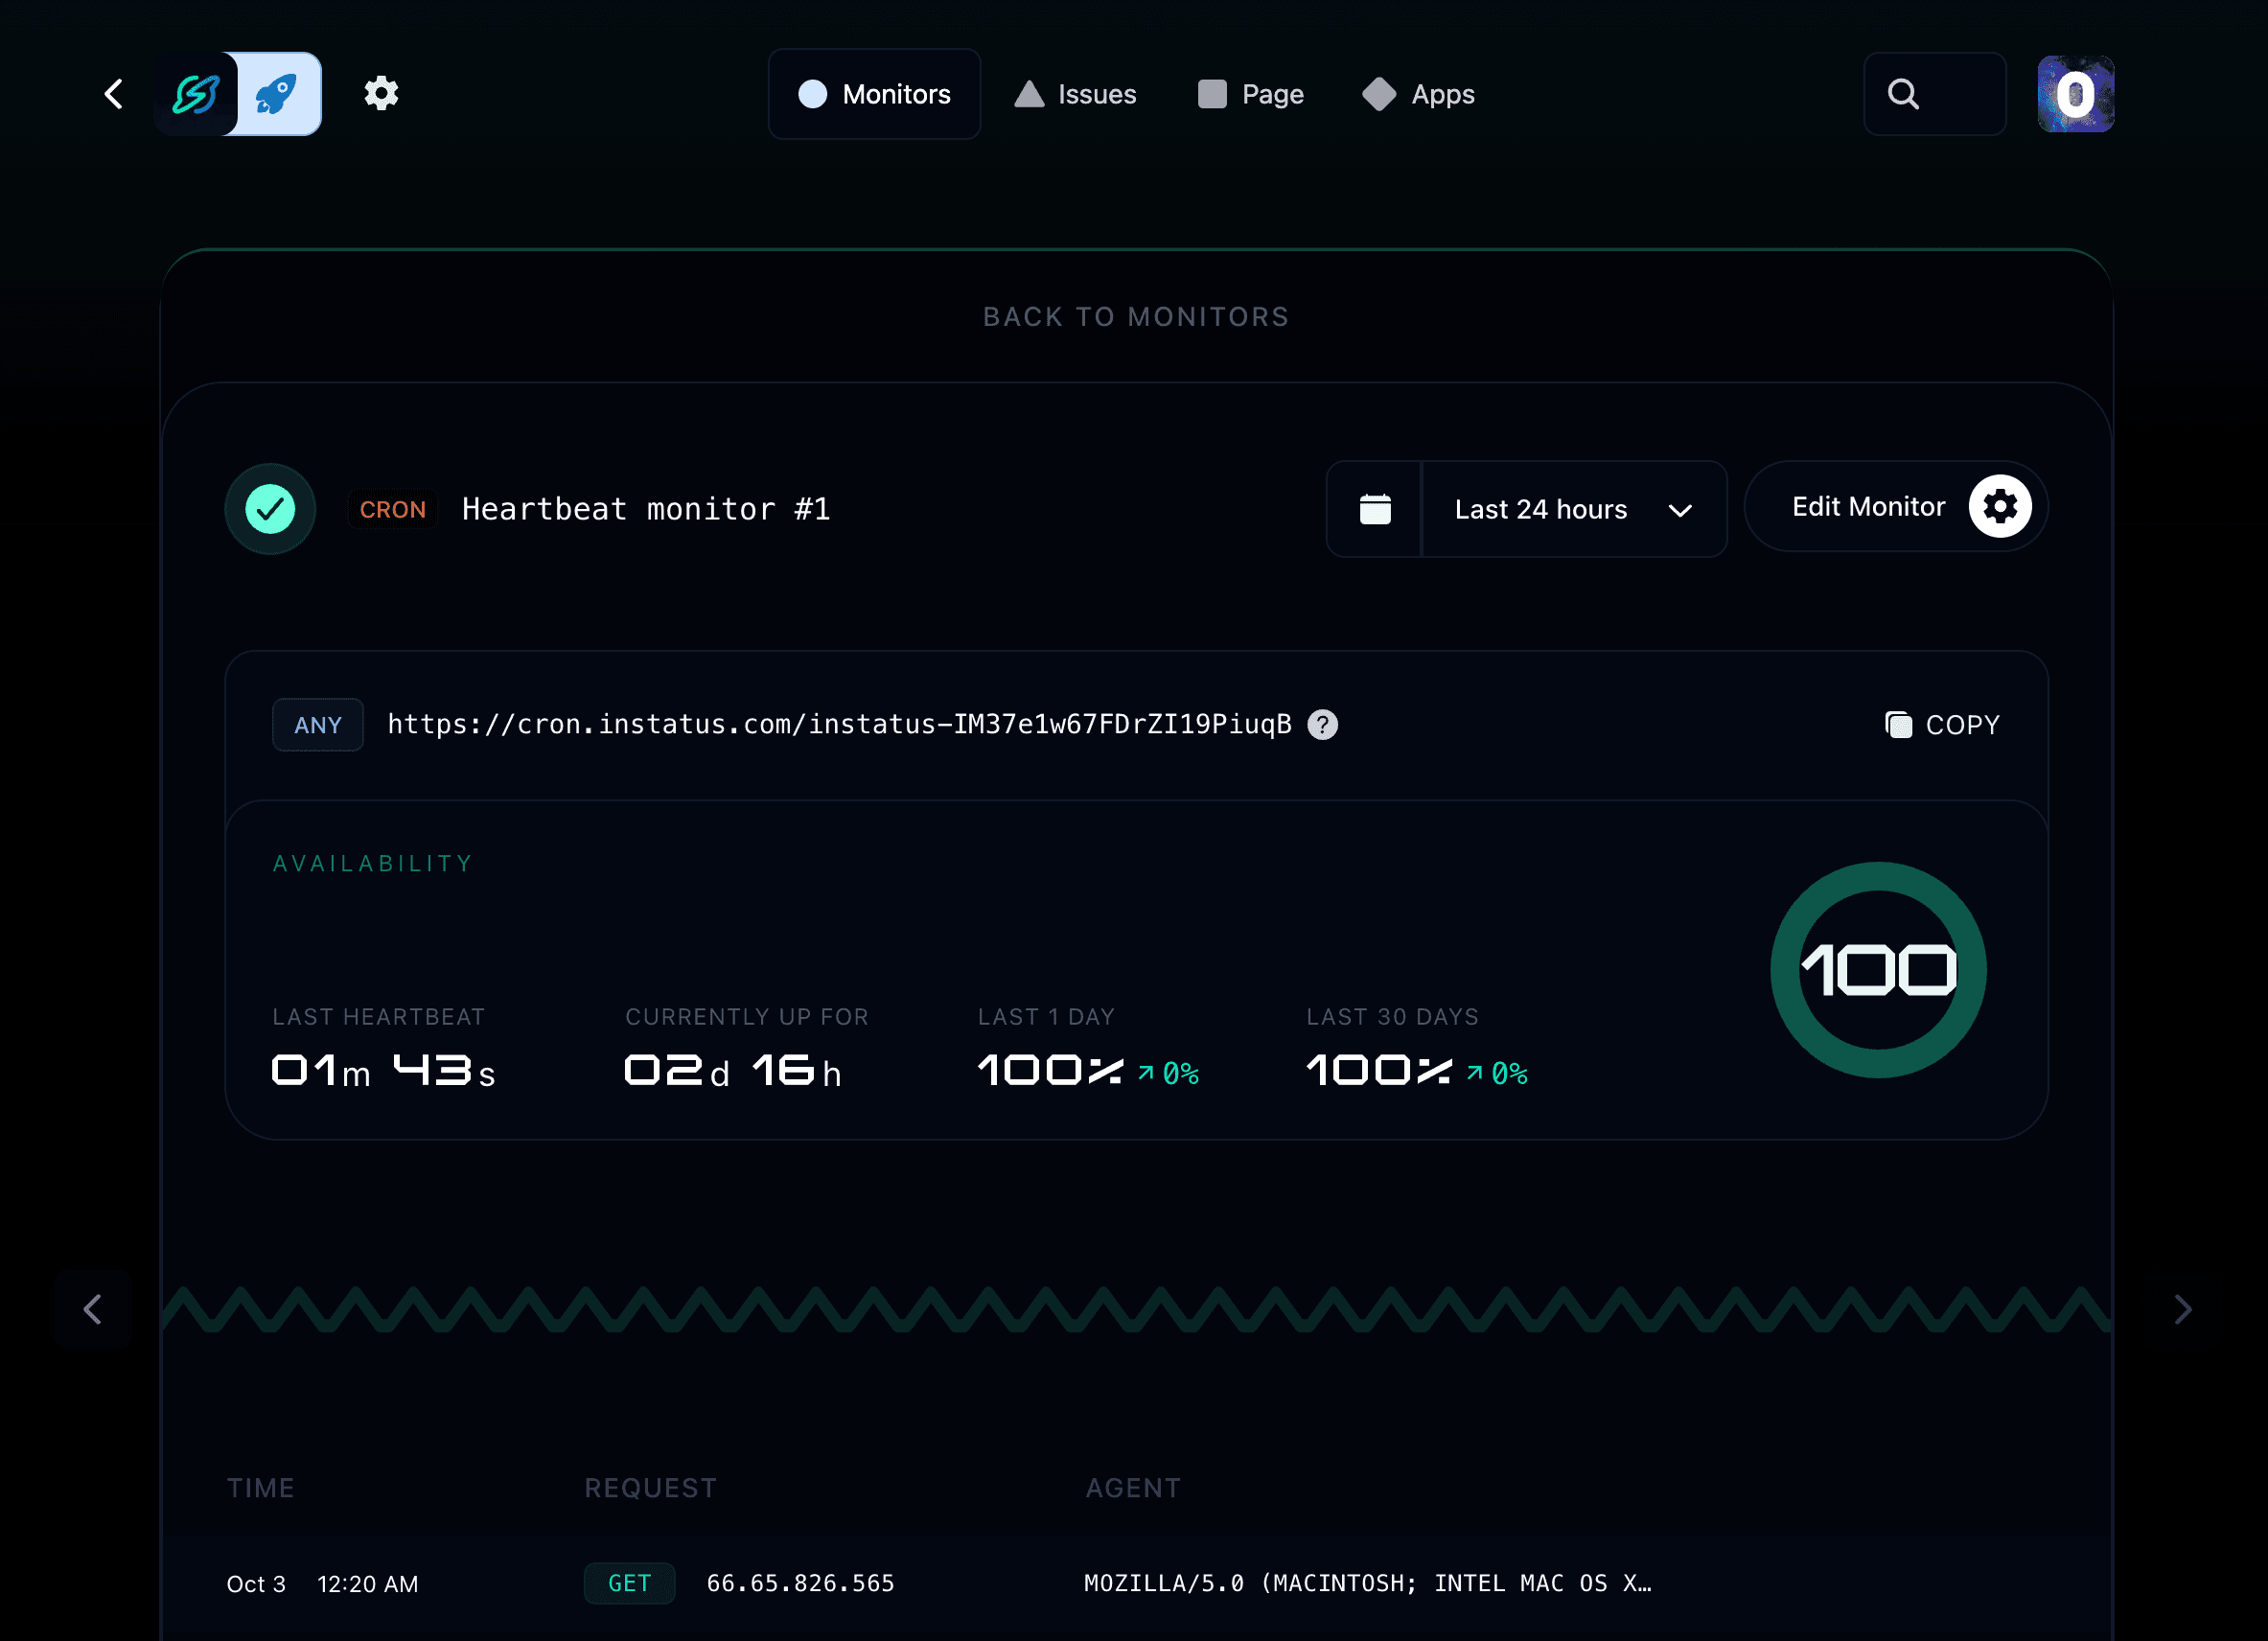The image size is (2268, 1641).
Task: Click the profile avatar at top right
Action: (2076, 93)
